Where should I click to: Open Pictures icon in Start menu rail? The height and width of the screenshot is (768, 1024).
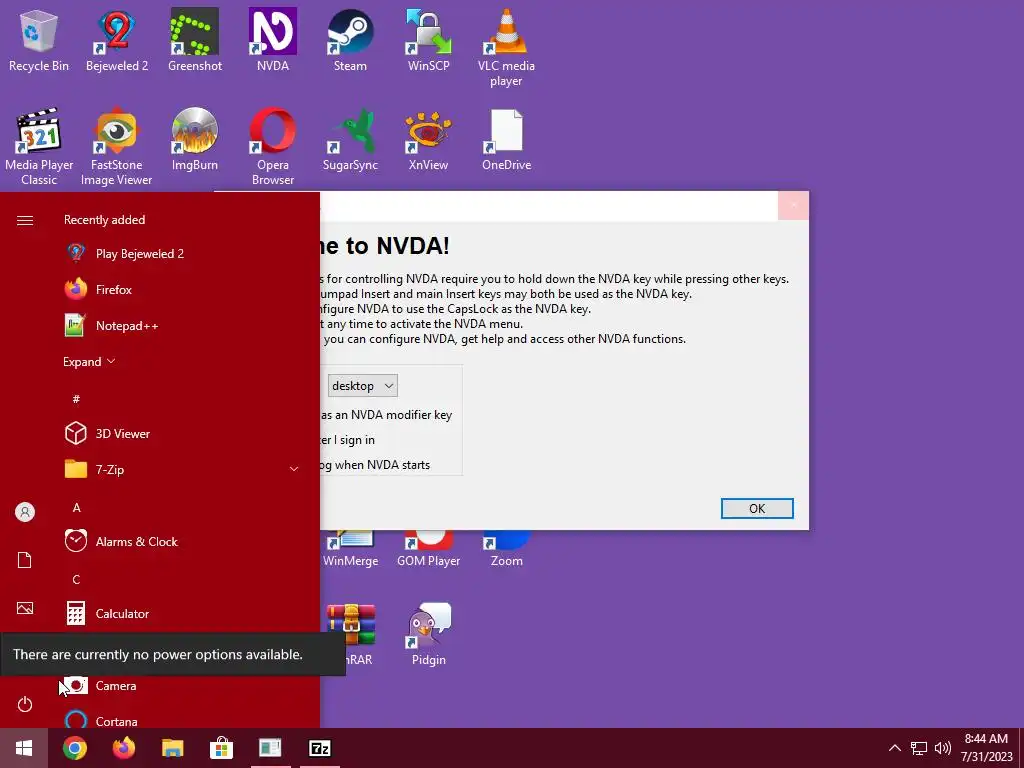[25, 609]
